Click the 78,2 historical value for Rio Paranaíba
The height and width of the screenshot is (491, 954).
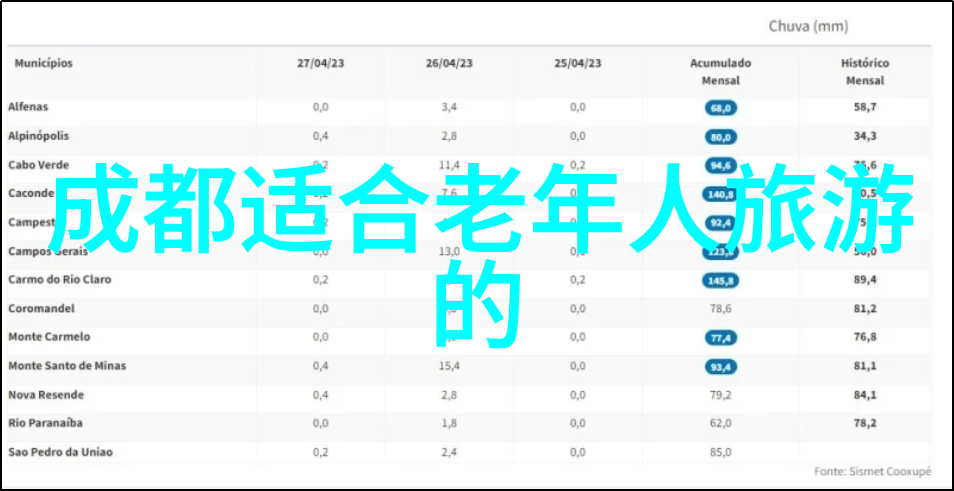coord(865,423)
